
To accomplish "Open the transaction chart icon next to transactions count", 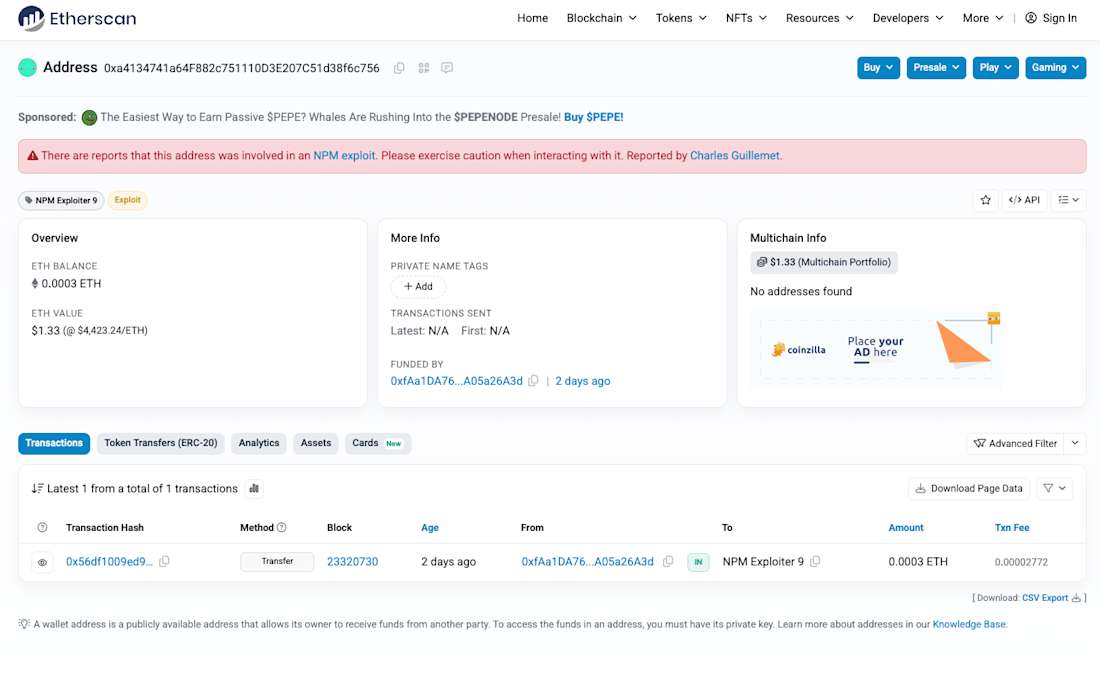I will click(253, 488).
